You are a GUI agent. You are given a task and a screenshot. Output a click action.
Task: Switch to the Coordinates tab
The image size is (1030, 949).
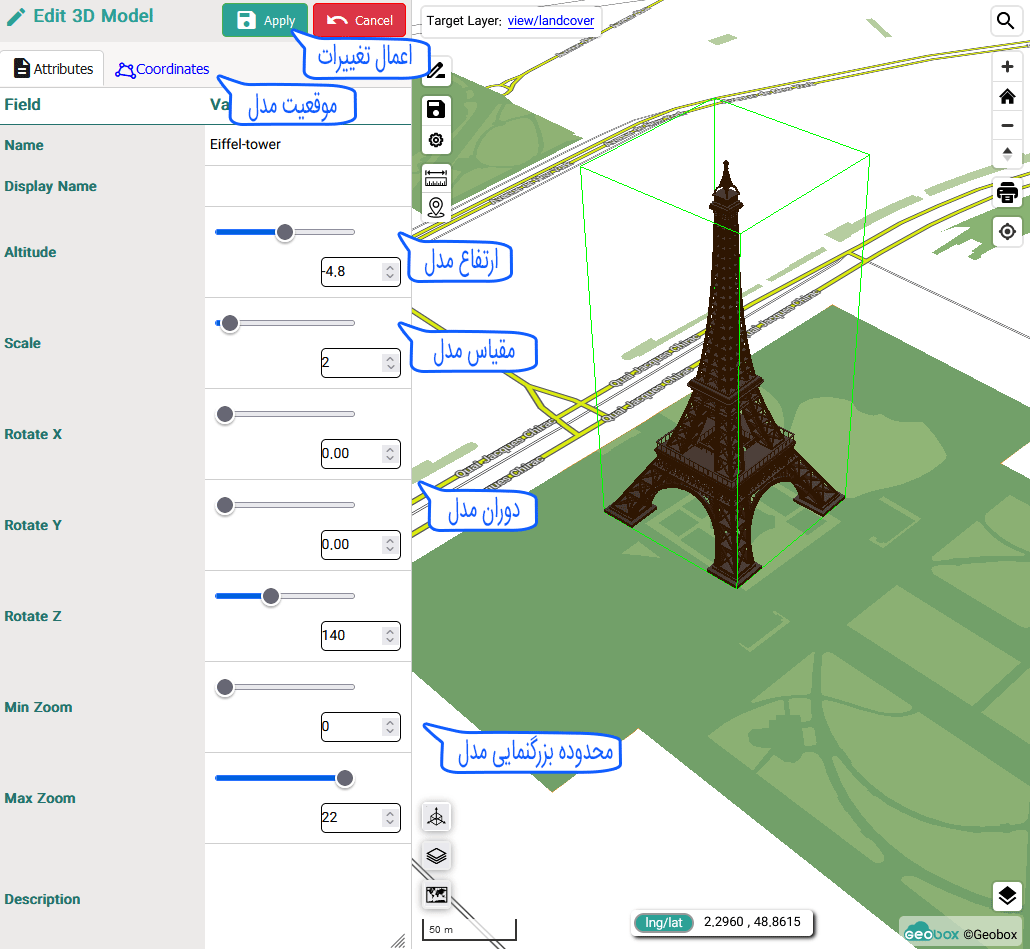[x=162, y=69]
